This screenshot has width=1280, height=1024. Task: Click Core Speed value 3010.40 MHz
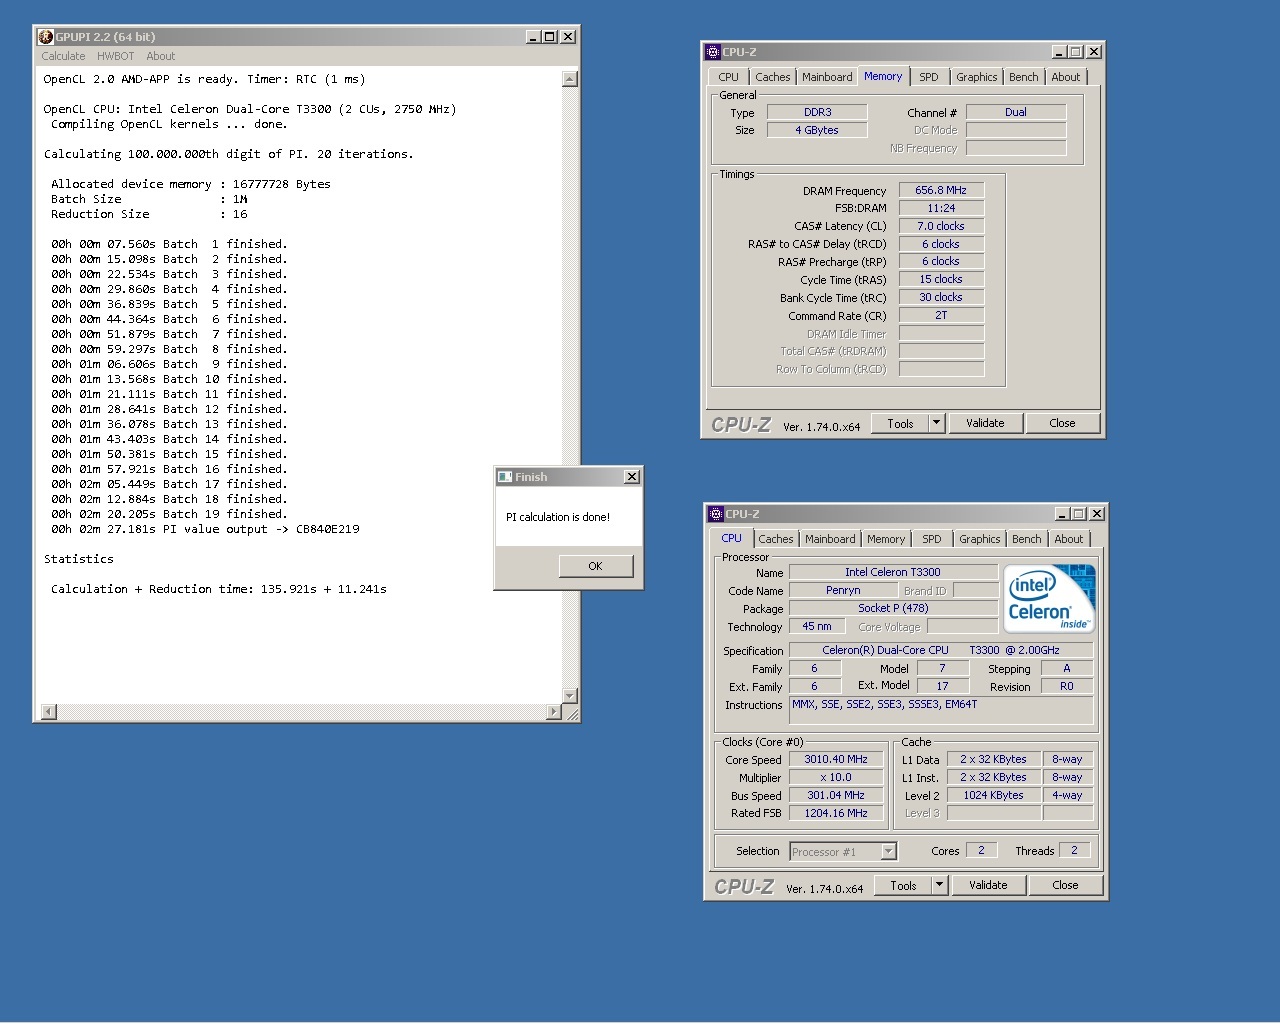[836, 759]
